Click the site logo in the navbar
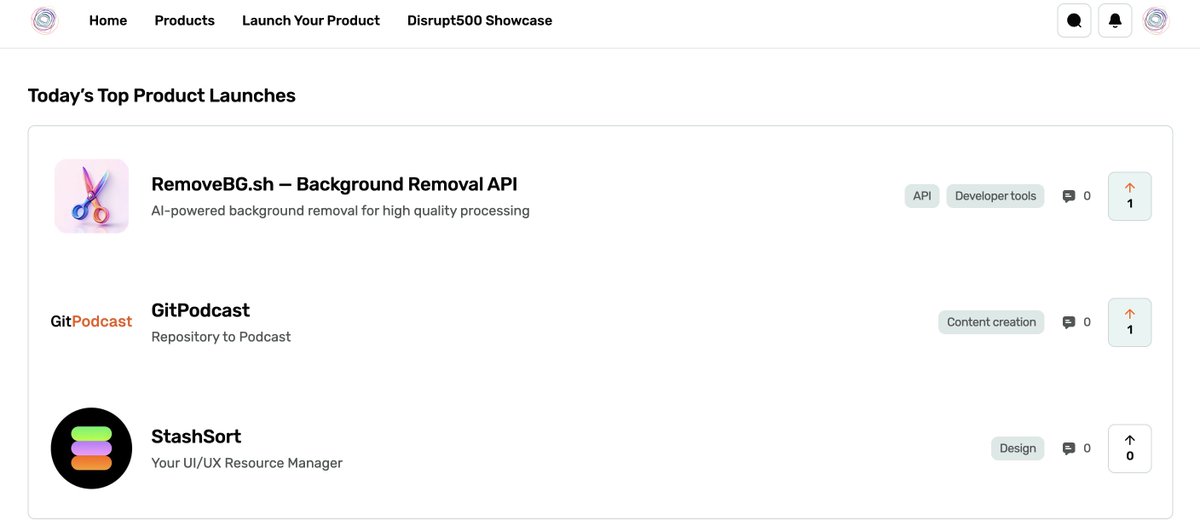 (x=45, y=20)
